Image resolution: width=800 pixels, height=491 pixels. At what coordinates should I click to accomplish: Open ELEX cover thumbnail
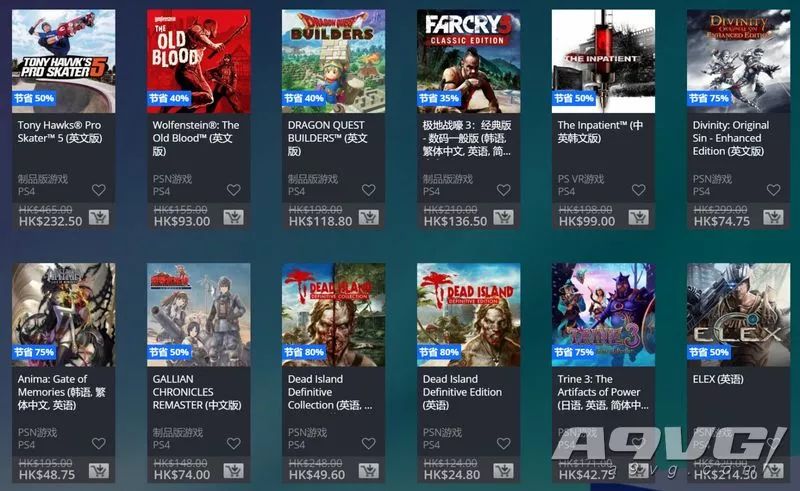click(738, 314)
